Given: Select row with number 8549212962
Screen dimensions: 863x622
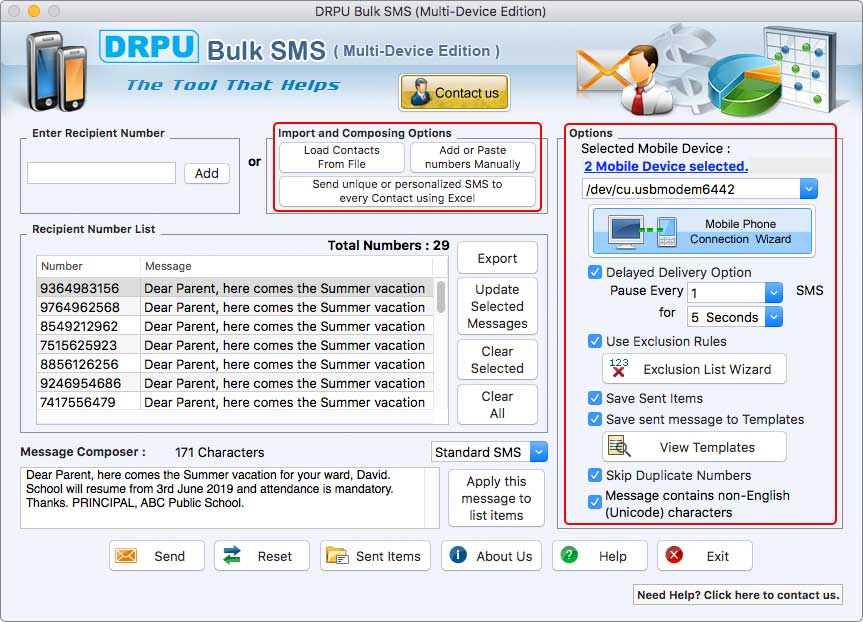Looking at the screenshot, I should pyautogui.click(x=234, y=326).
